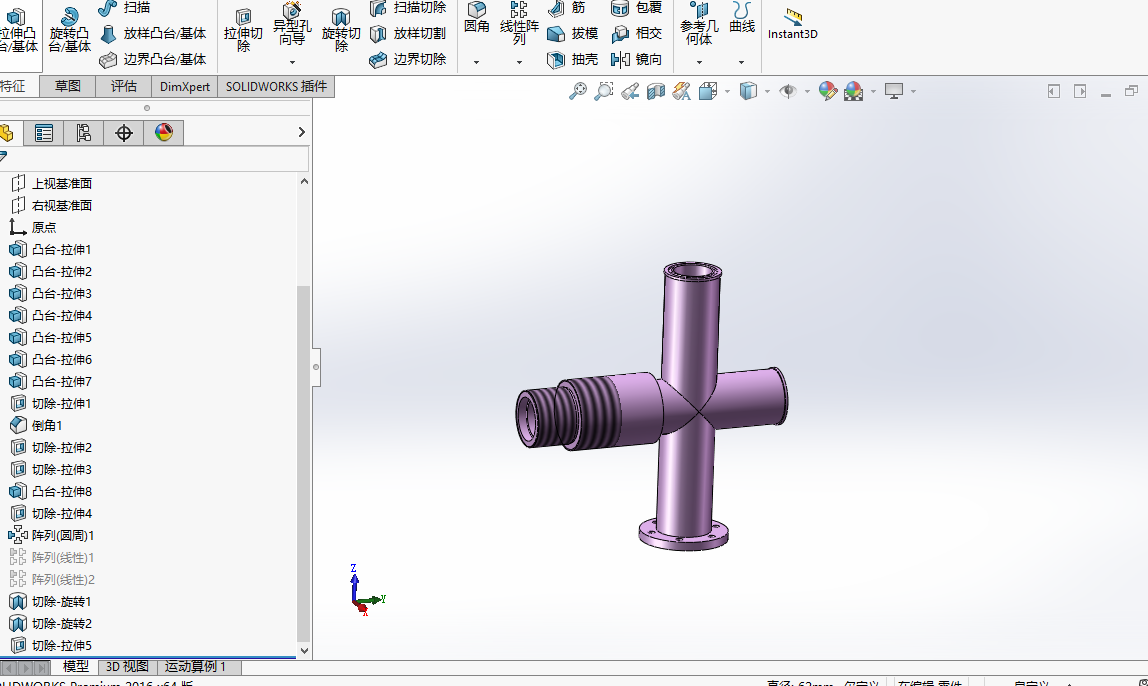Open the DisplayManager color ball tab

point(164,133)
